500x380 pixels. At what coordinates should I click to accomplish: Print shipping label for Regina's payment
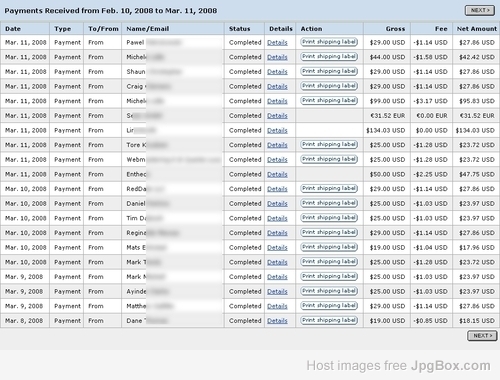[329, 233]
